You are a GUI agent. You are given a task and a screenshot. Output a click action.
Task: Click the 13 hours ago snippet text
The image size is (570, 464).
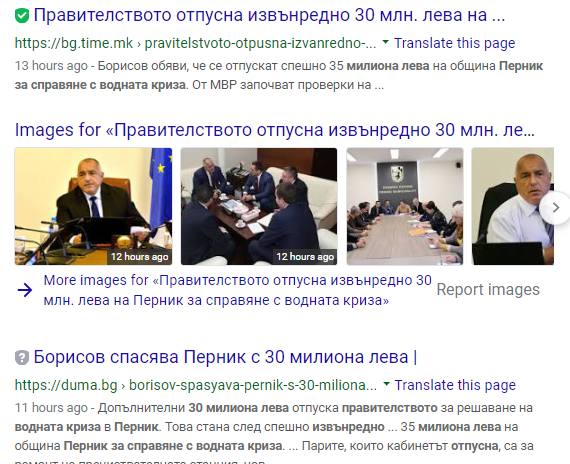coord(51,66)
